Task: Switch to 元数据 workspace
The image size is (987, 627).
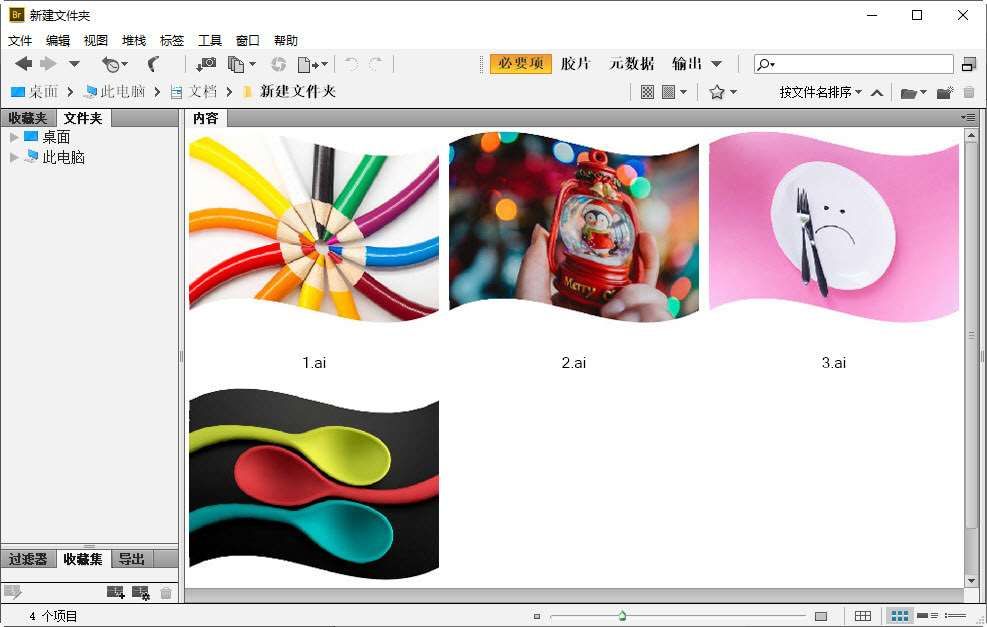Action: click(631, 64)
